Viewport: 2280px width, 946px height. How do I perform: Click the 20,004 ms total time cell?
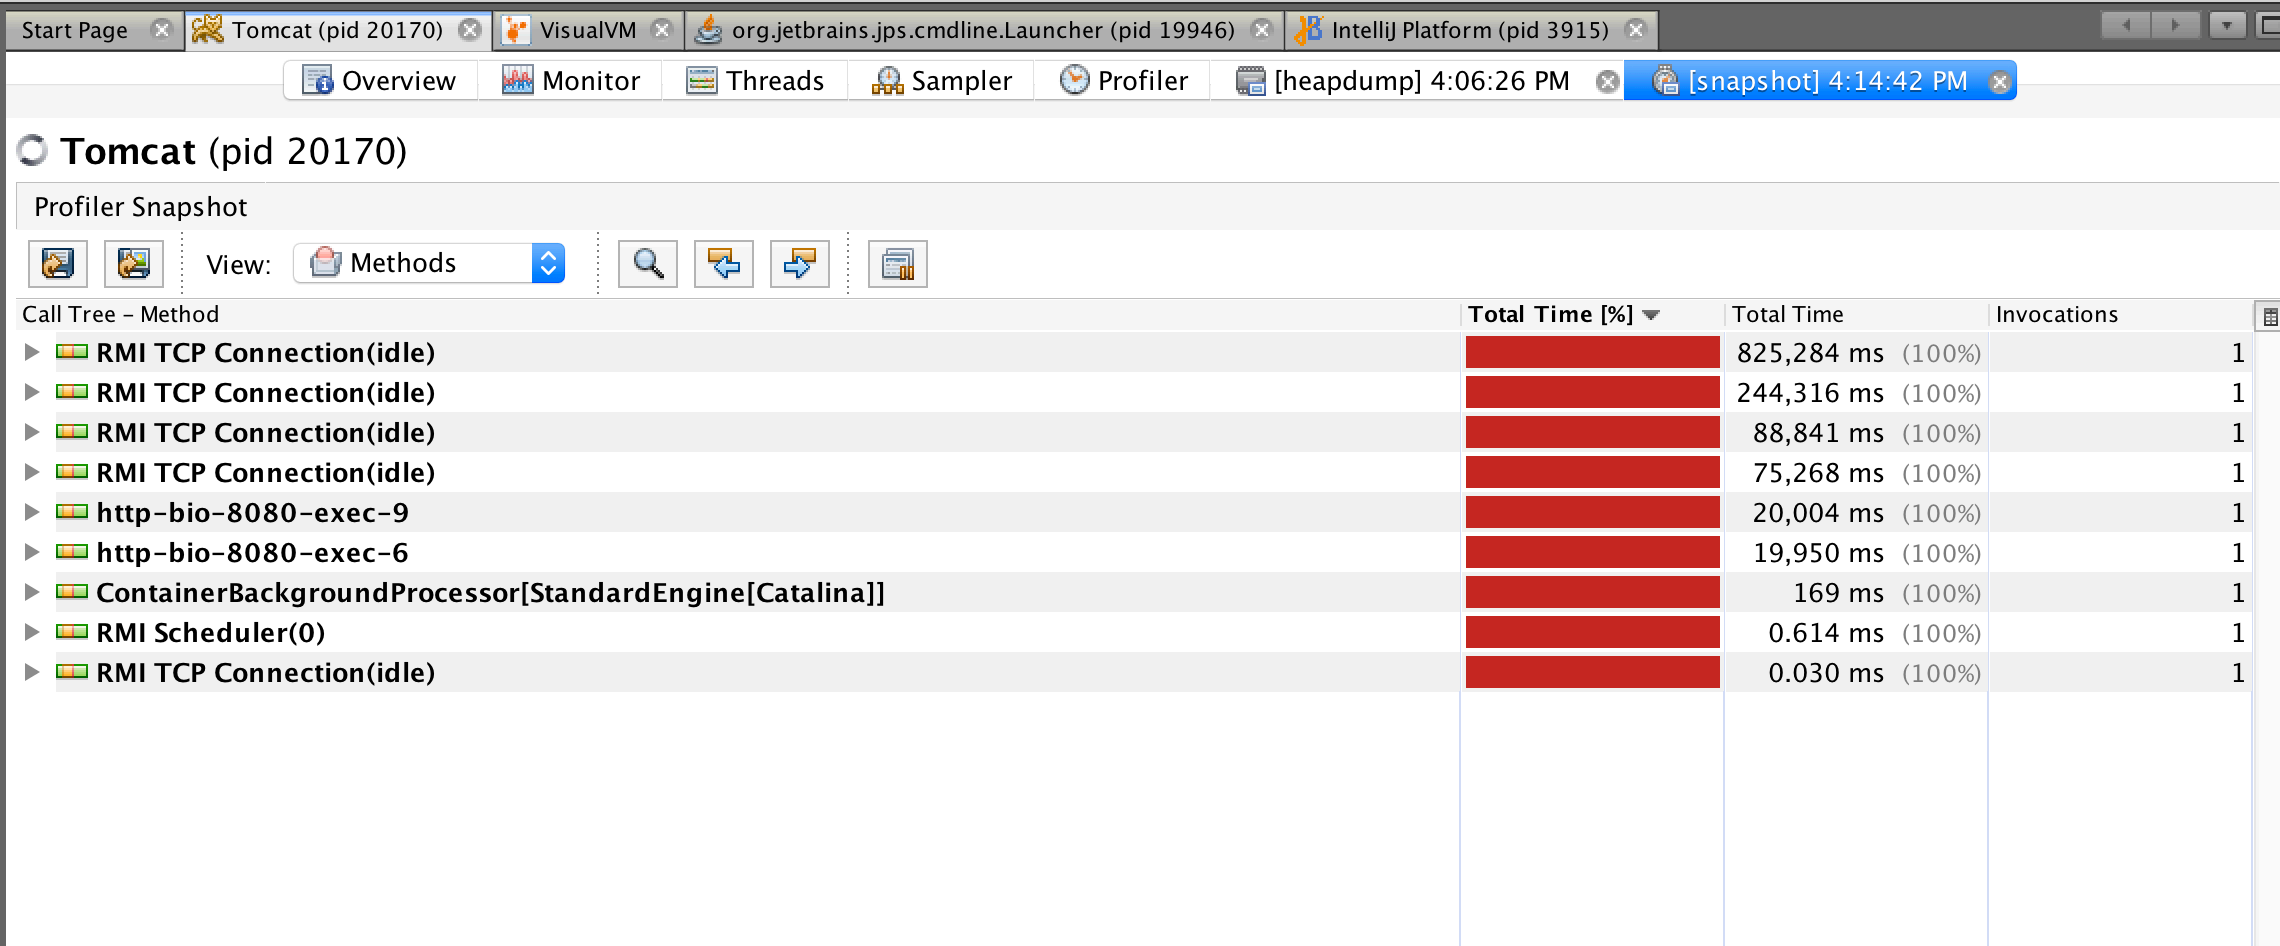point(1856,513)
